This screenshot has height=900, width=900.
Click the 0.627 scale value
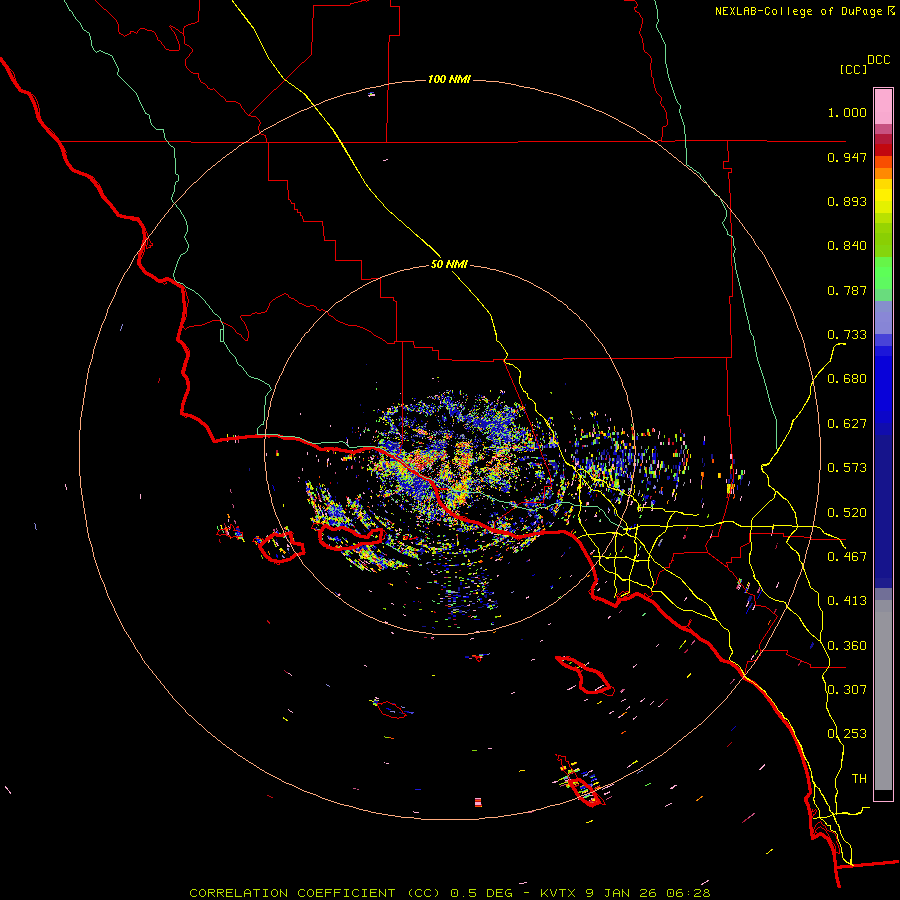[x=847, y=424]
